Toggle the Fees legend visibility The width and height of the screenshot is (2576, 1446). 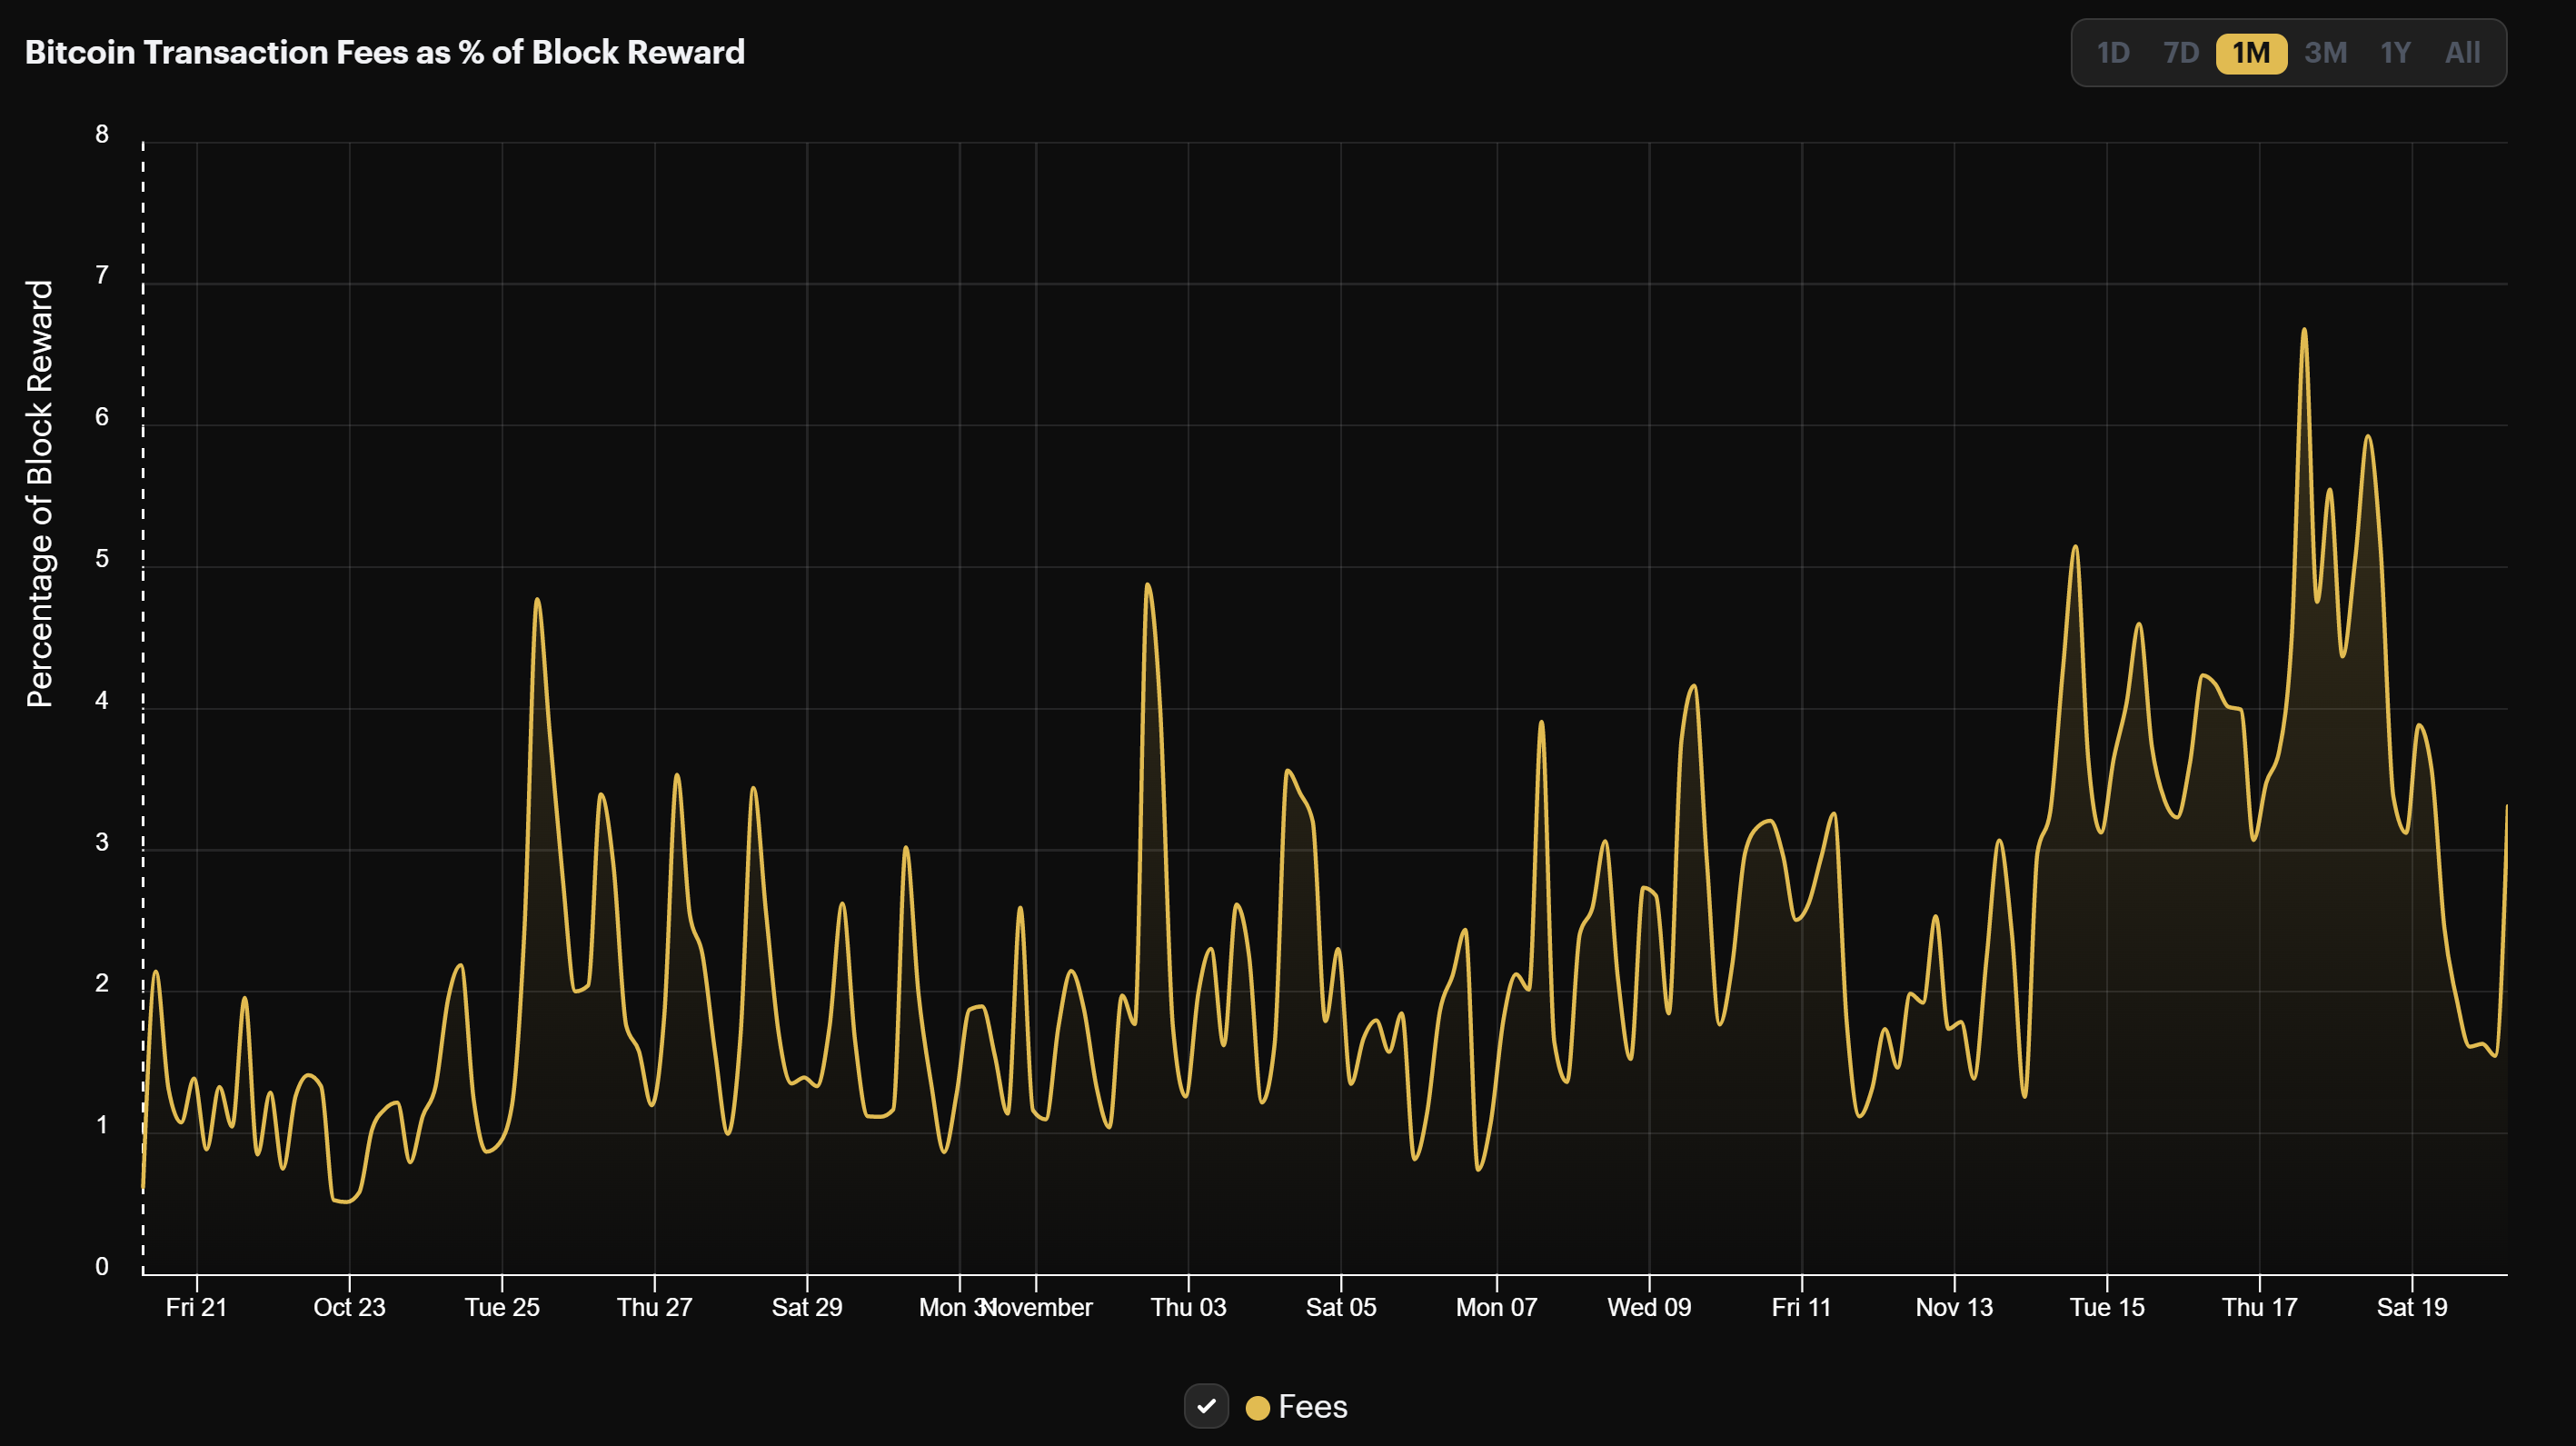pos(1207,1406)
